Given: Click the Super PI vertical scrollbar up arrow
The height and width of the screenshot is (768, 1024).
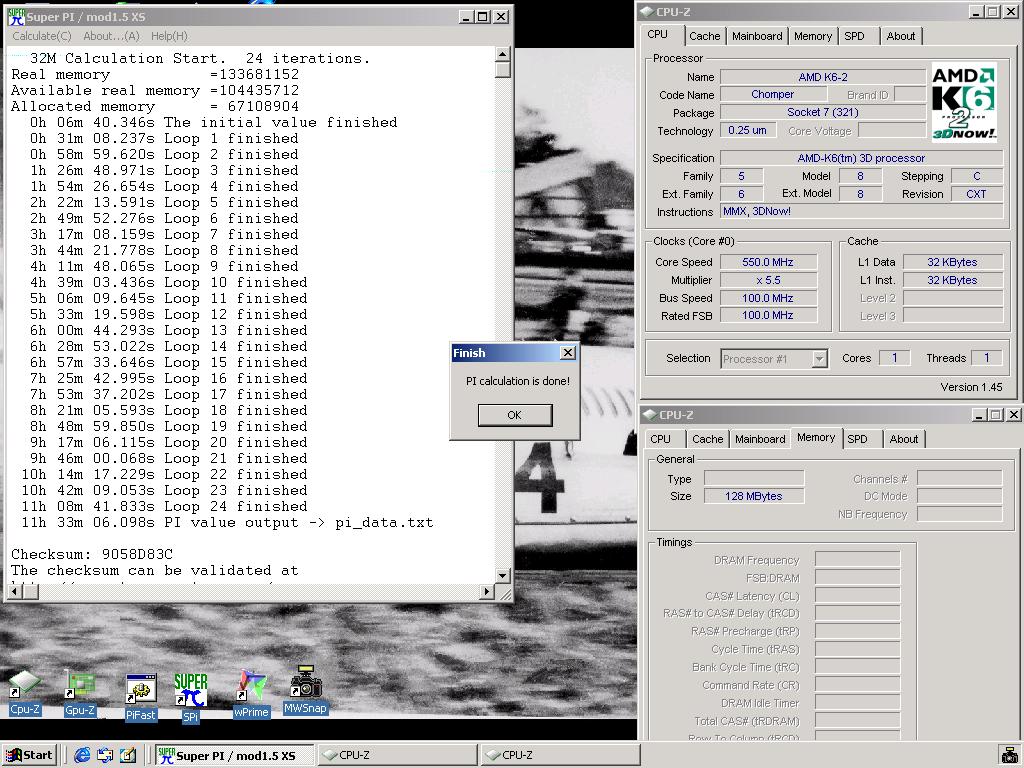Looking at the screenshot, I should pos(502,54).
